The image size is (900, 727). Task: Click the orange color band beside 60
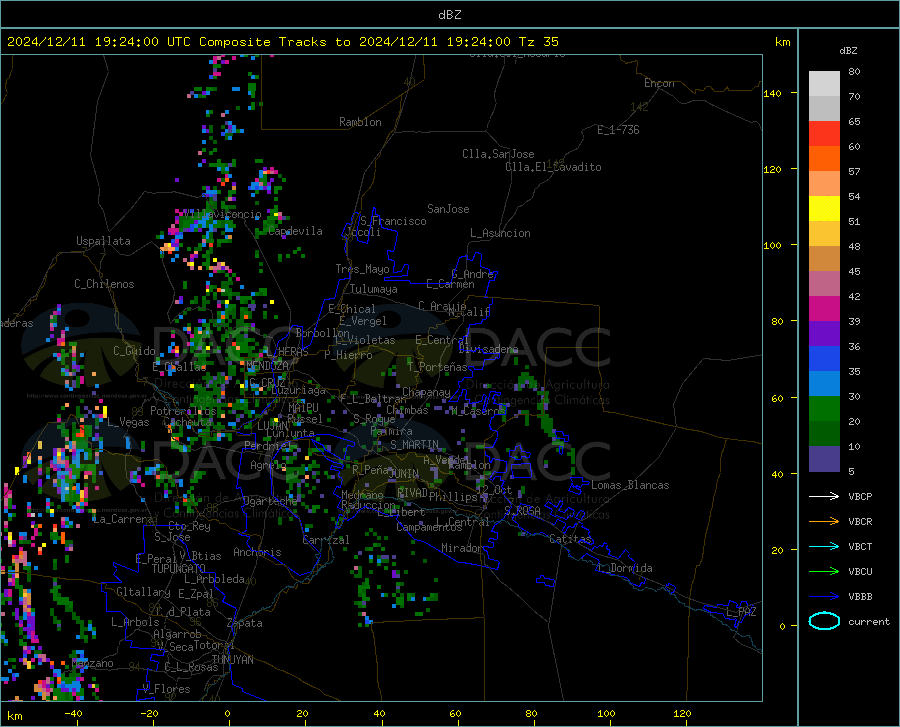click(824, 159)
